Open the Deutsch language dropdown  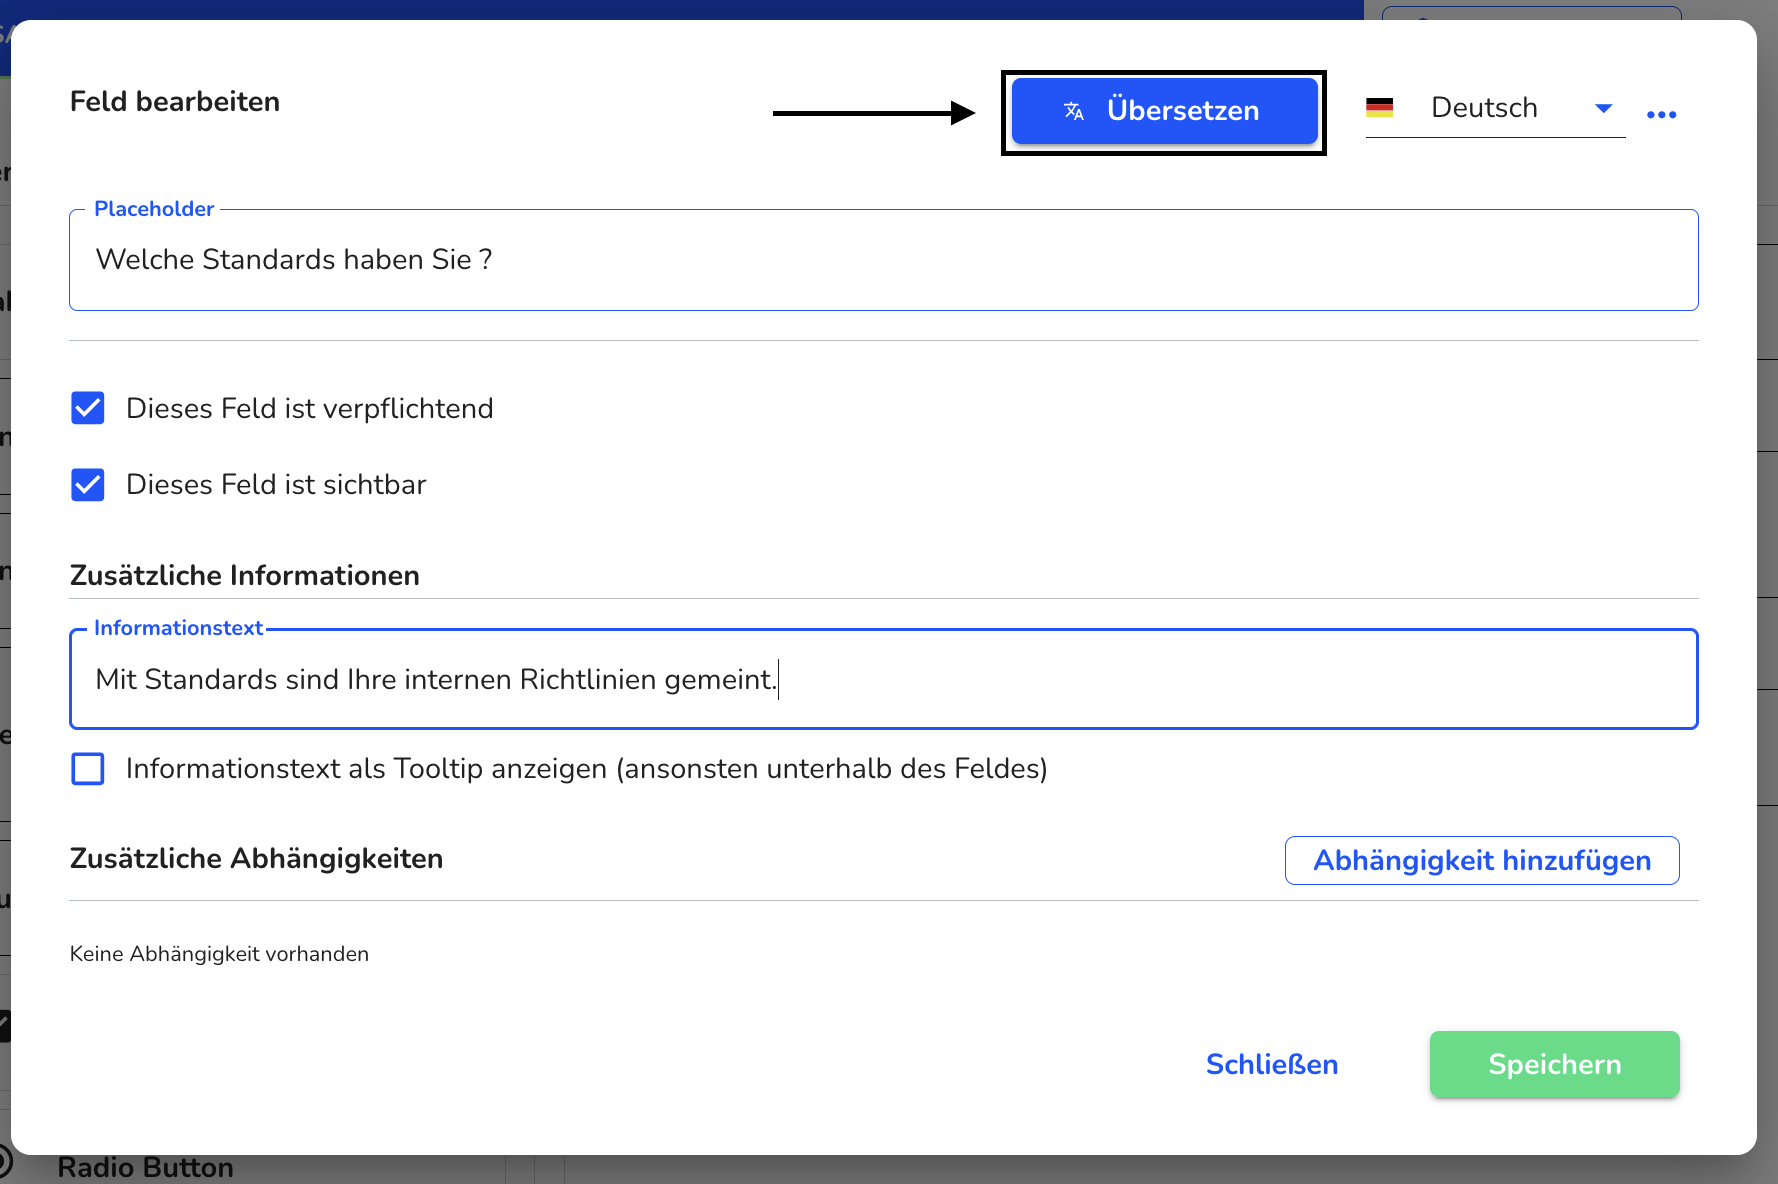[1495, 108]
